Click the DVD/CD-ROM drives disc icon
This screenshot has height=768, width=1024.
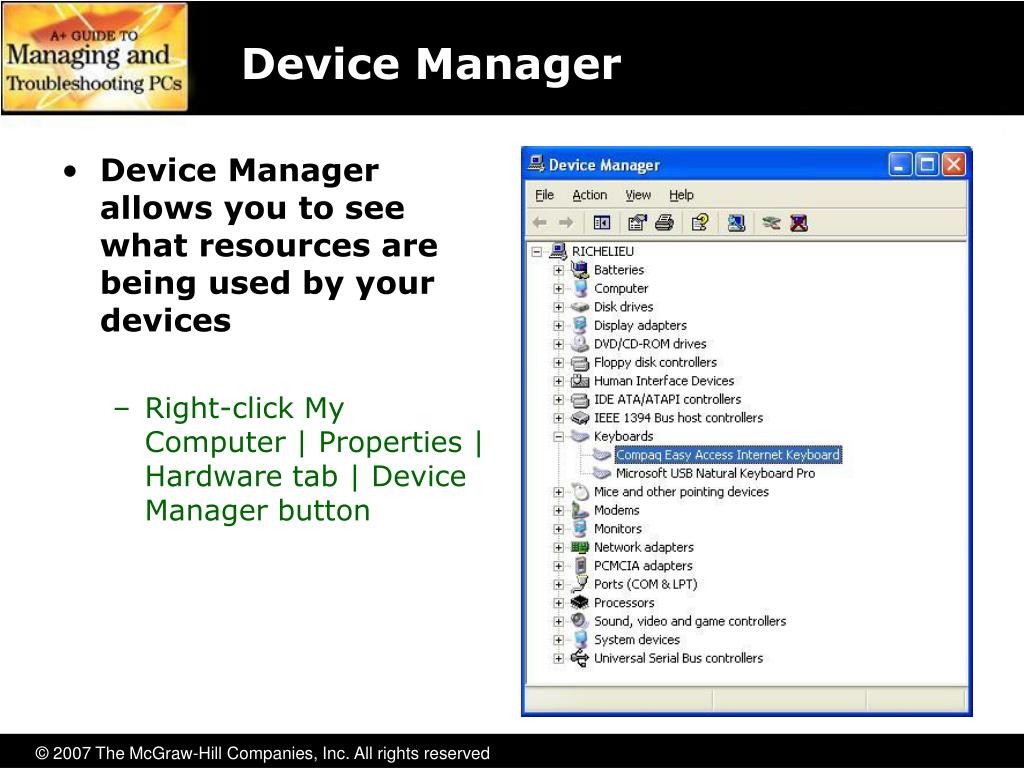[580, 344]
